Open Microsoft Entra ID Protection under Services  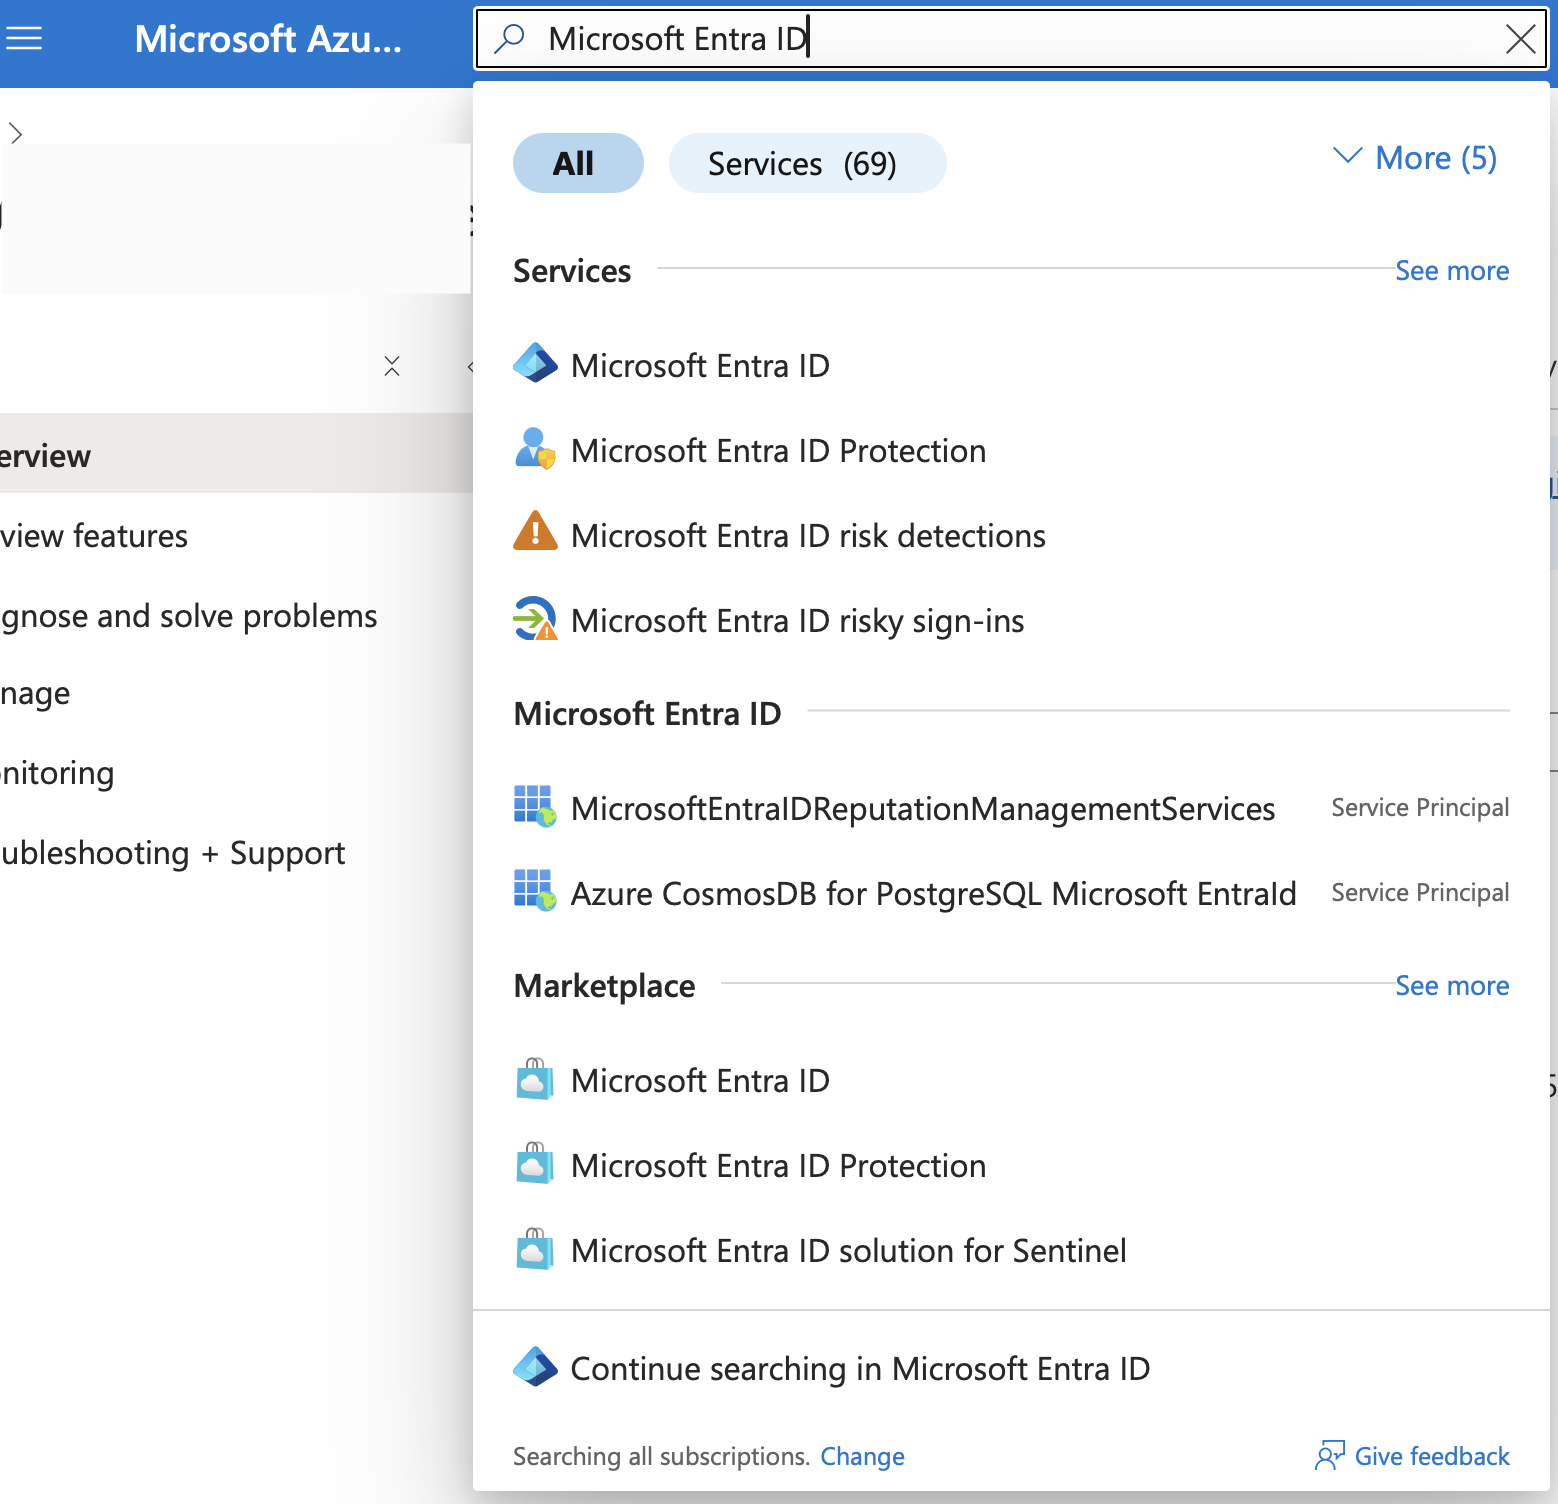[x=777, y=451]
